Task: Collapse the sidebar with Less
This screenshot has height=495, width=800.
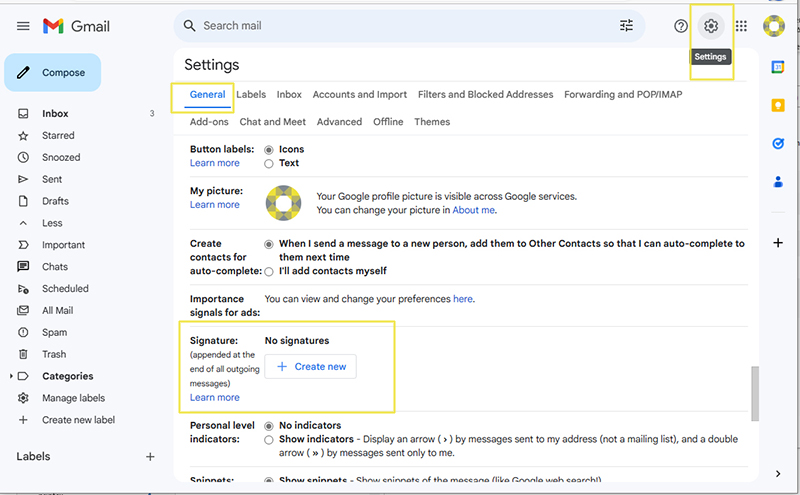Action: 52,223
